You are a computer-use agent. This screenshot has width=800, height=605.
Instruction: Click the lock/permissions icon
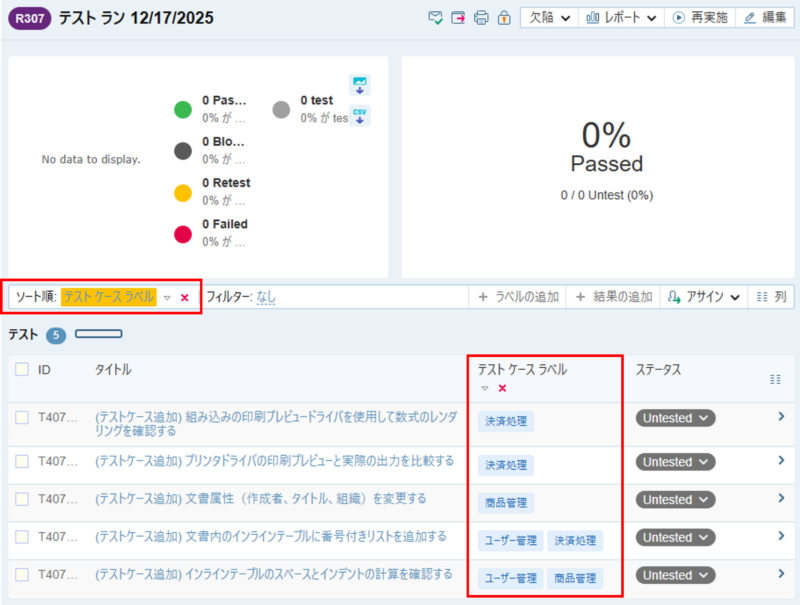[504, 17]
